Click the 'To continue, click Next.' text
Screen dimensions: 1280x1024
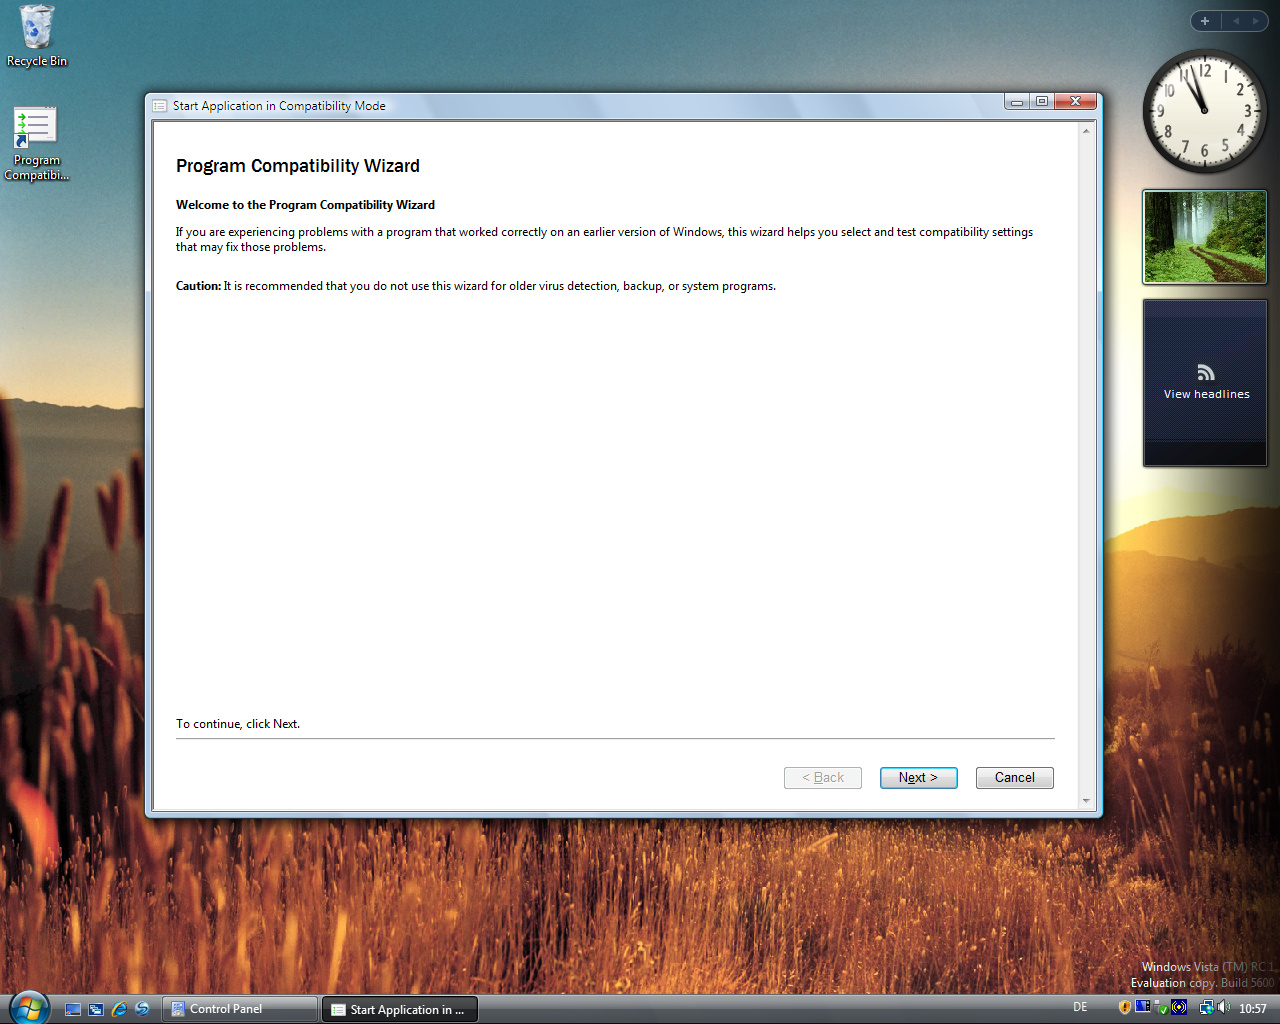[238, 724]
